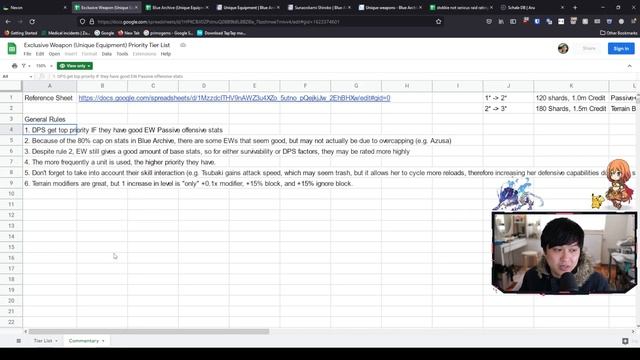This screenshot has width=640, height=360.
Task: Switch to the Tier List sheet tab
Action: coord(43,341)
